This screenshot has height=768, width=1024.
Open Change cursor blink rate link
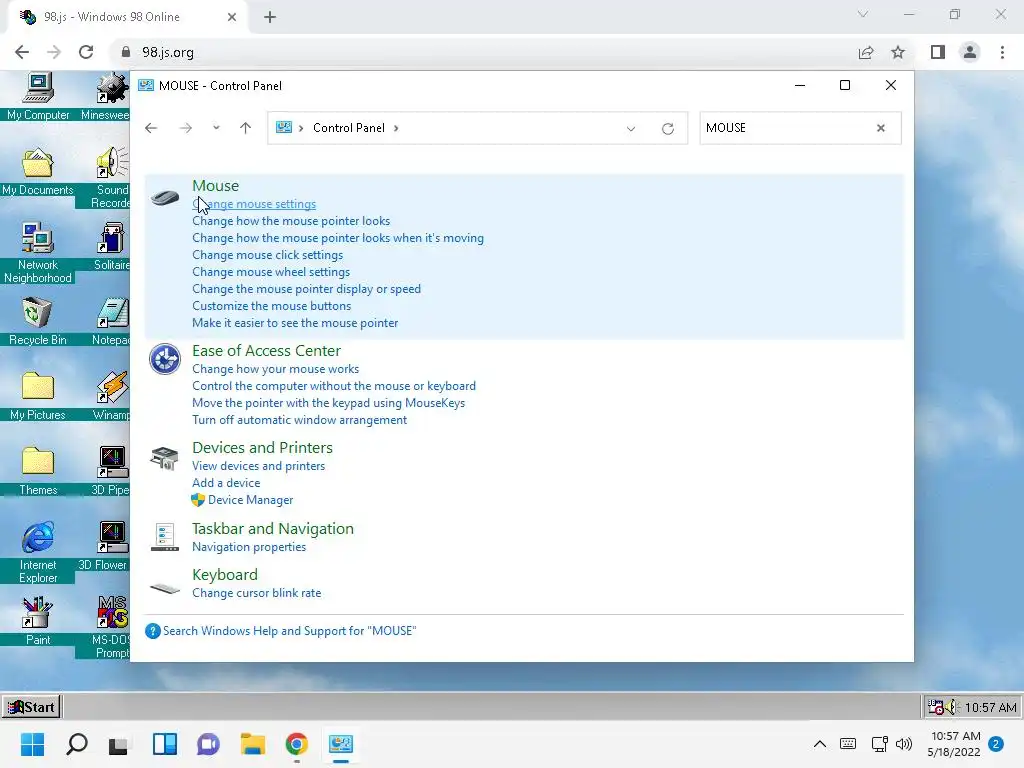[x=257, y=593]
